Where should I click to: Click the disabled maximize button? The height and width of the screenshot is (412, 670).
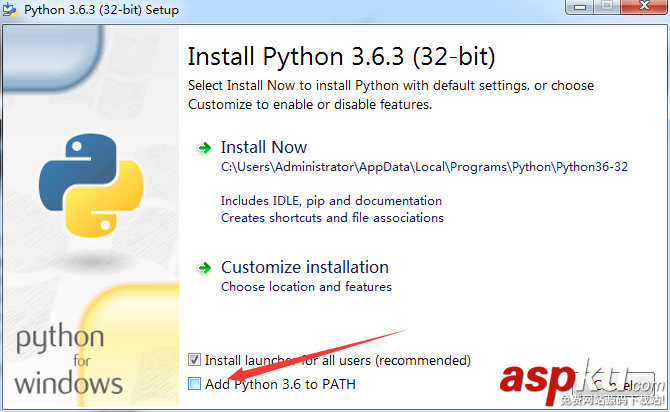pos(608,8)
